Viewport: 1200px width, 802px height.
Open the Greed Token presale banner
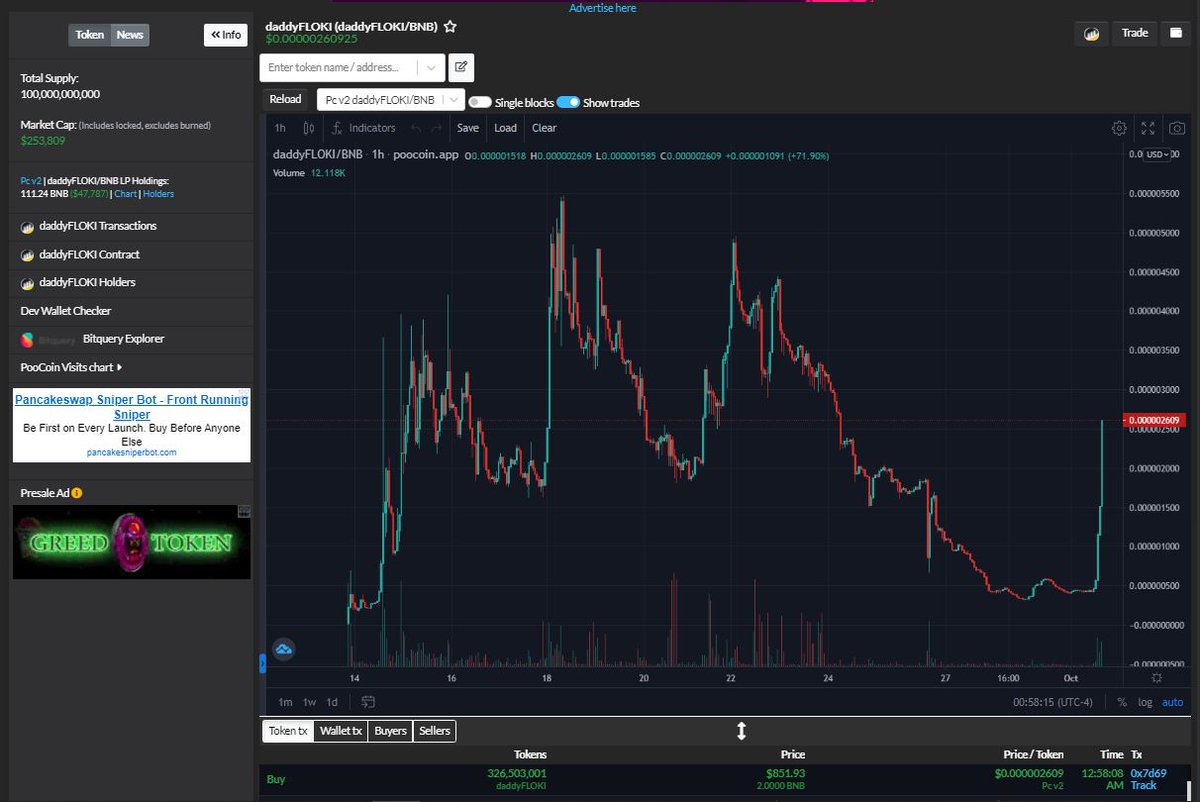131,542
